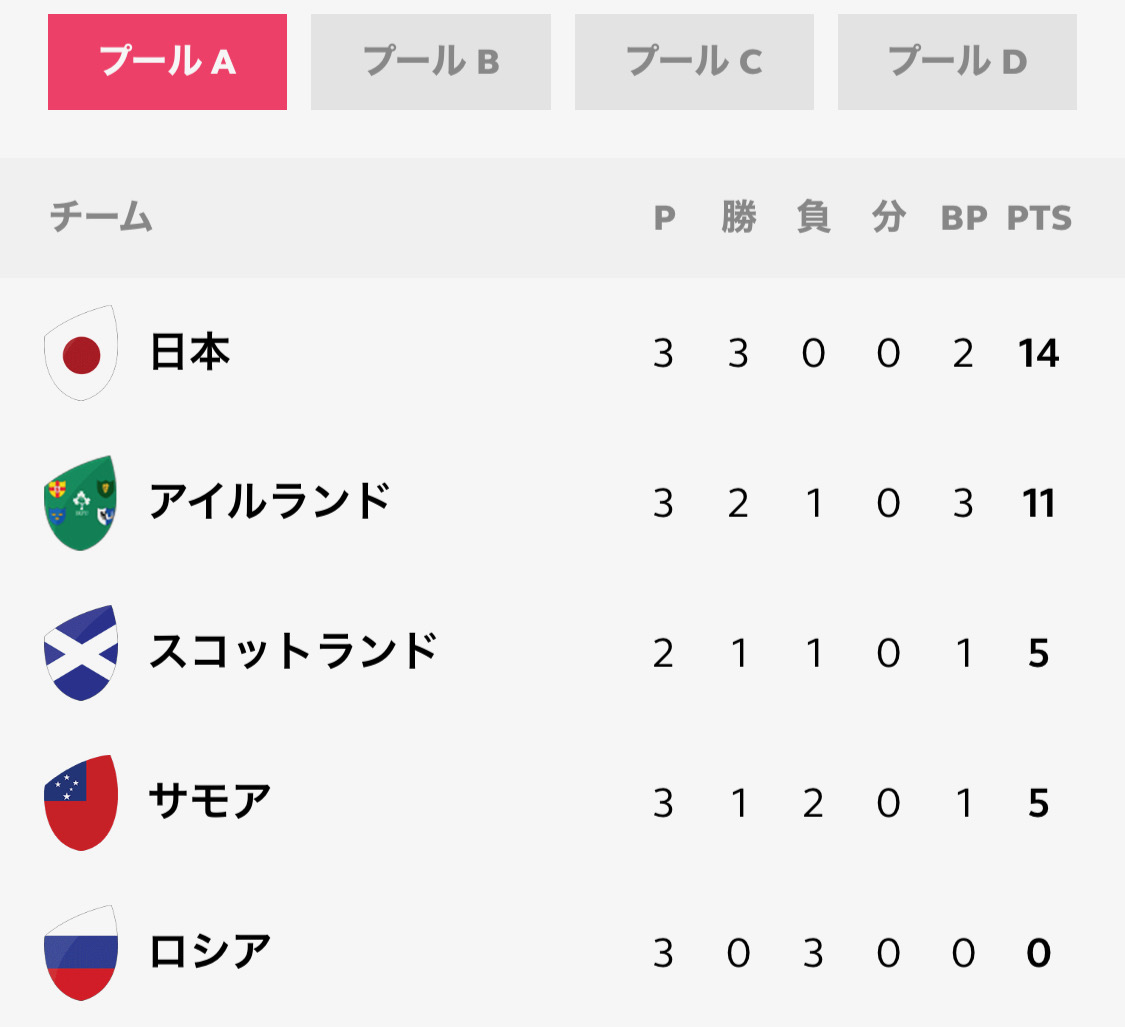Switch to the プール B tab
Screen dimensions: 1125x1027
pos(430,62)
